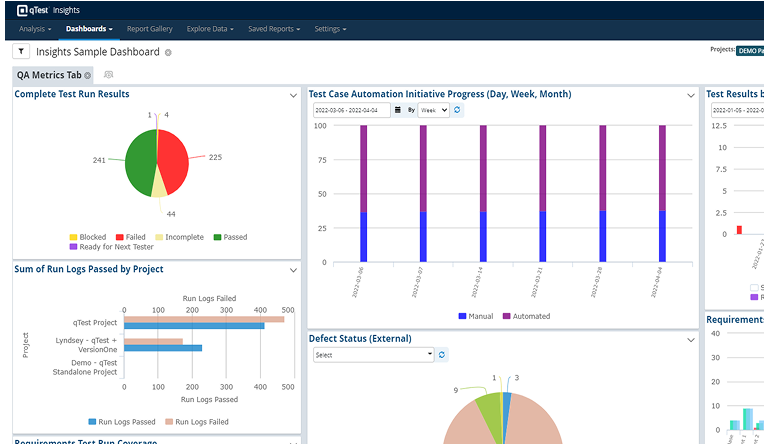Open Insights Sample Dashboard settings gear
Image resolution: width=764 pixels, height=444 pixels.
point(168,52)
